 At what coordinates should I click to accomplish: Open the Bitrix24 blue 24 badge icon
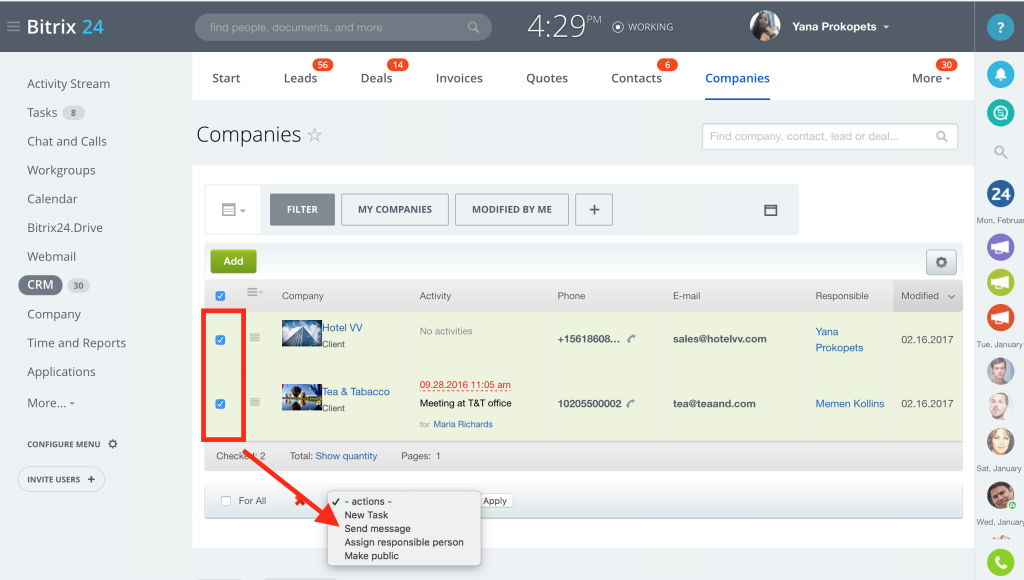(x=1000, y=194)
